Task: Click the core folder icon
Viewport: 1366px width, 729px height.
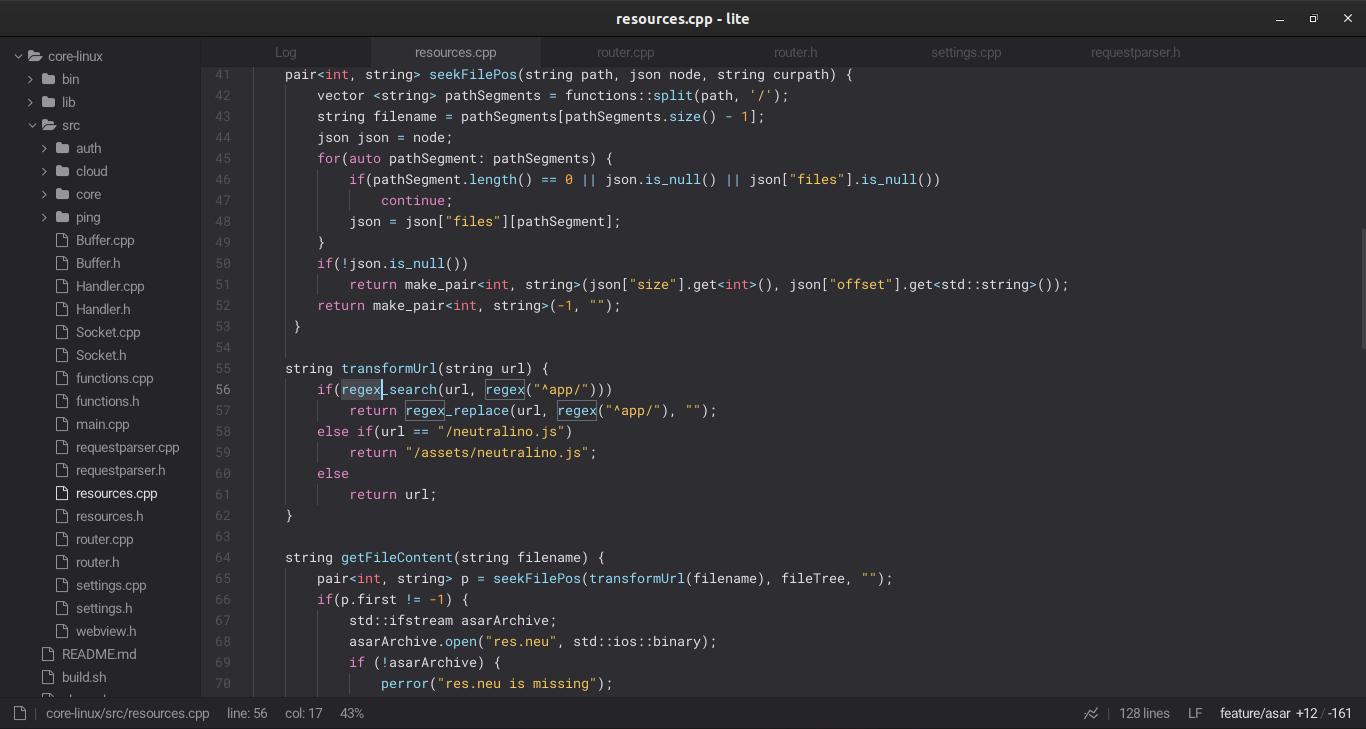Action: [x=62, y=194]
